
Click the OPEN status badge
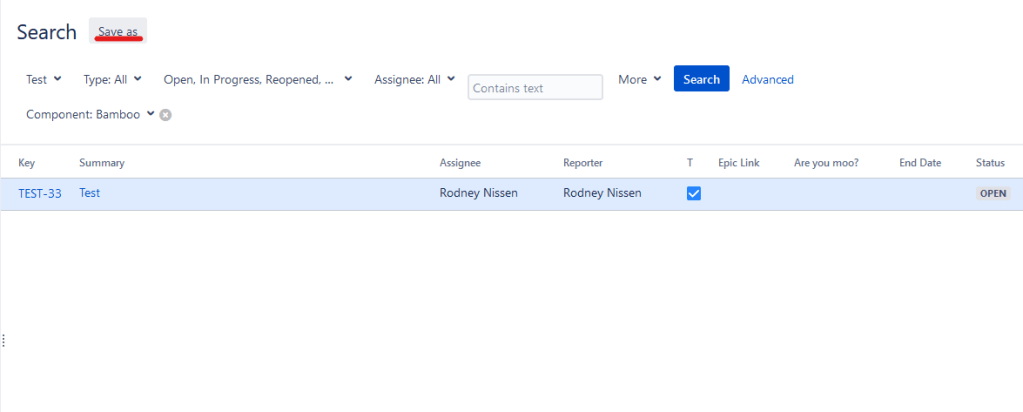tap(992, 194)
